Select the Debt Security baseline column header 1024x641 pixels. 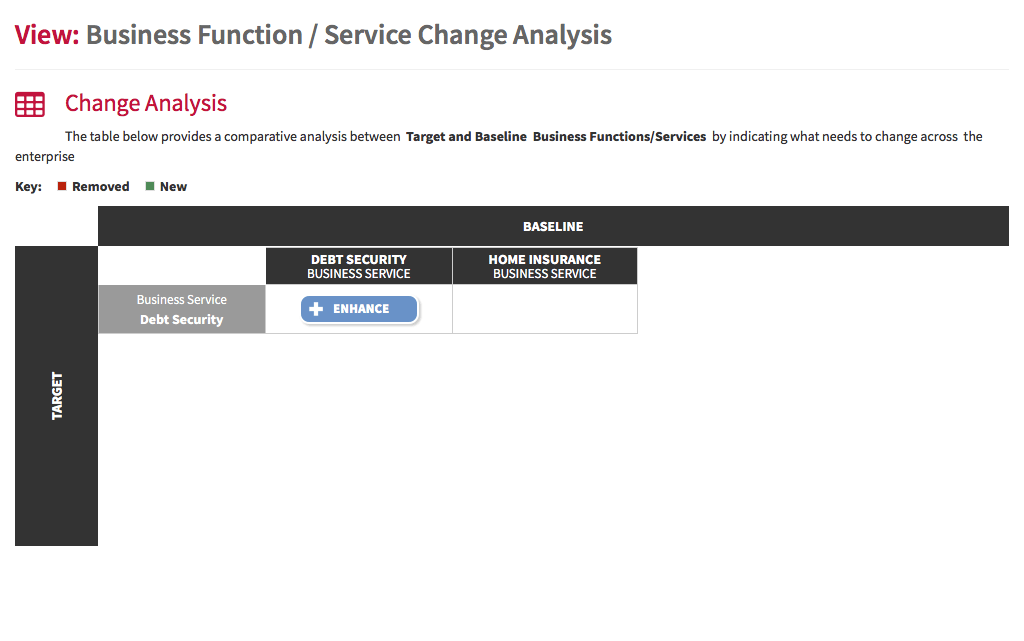click(x=359, y=266)
